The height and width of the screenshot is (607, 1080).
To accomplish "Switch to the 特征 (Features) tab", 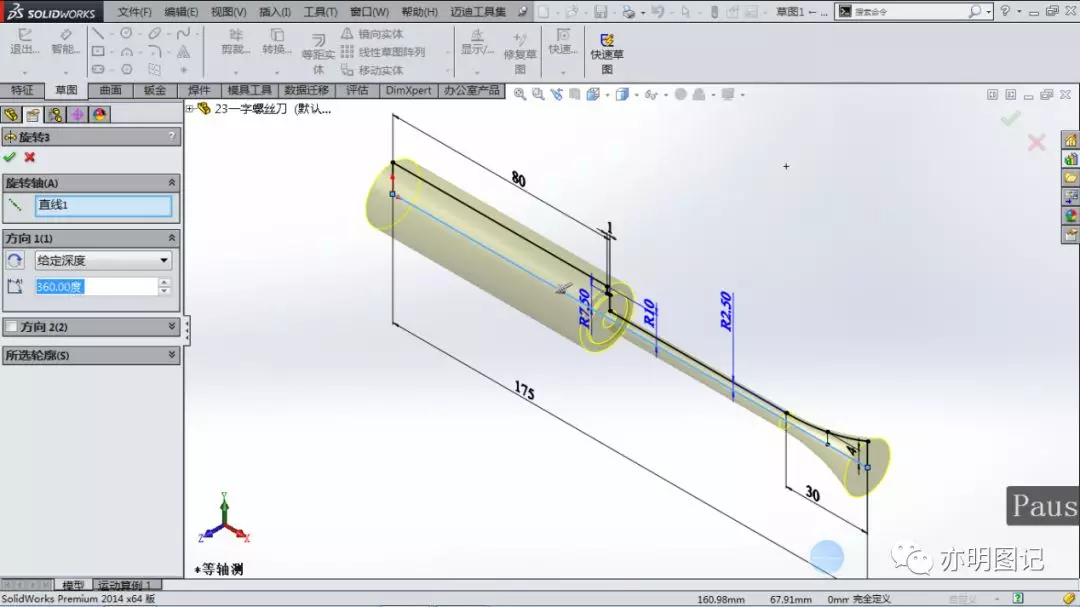I will click(x=22, y=90).
